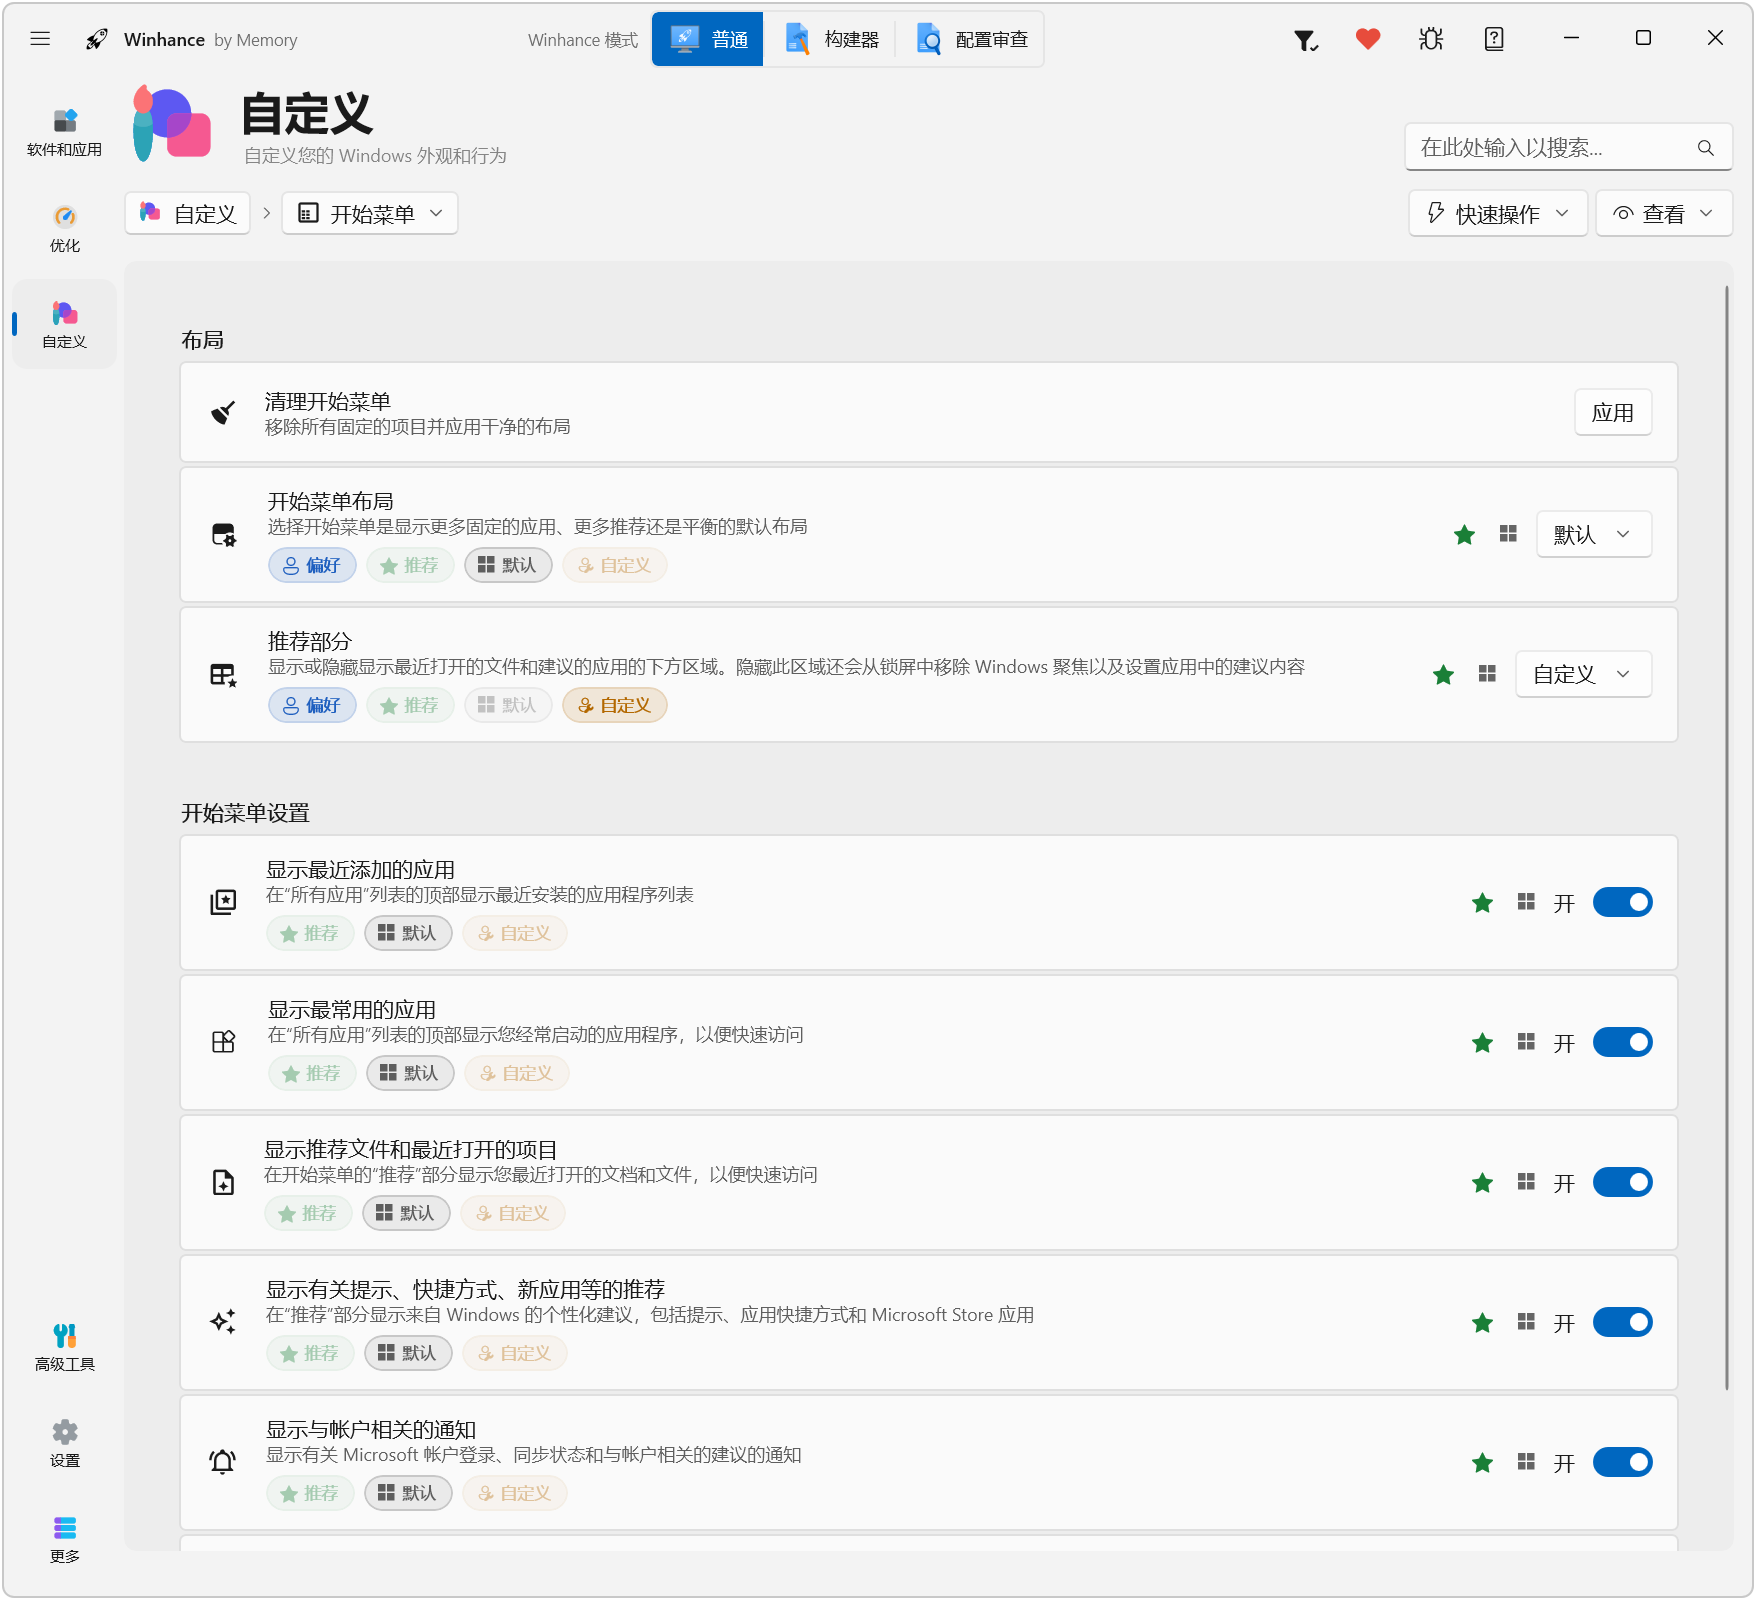Select 推荐 tag under 开始菜单布局
Screen dimensions: 1756x1600
tap(410, 565)
